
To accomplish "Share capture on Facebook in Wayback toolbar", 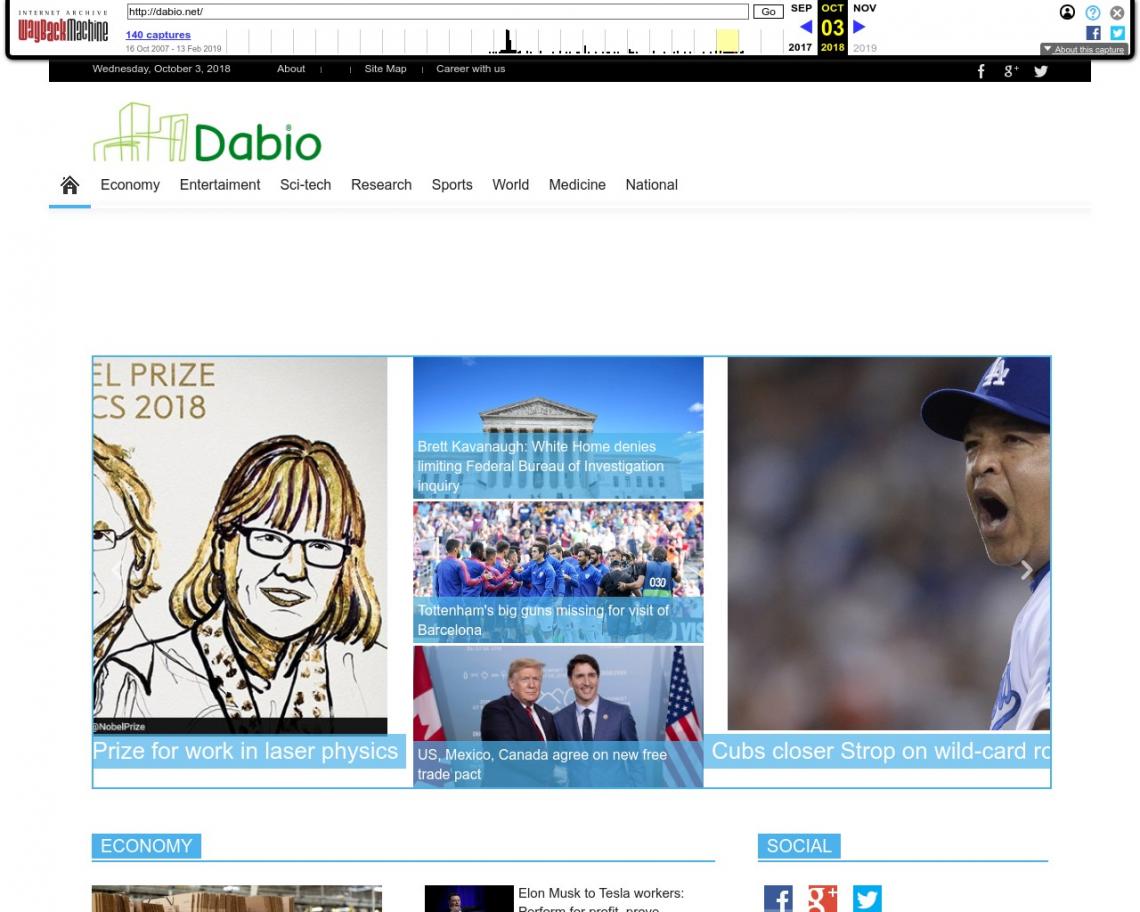I will pyautogui.click(x=1093, y=33).
